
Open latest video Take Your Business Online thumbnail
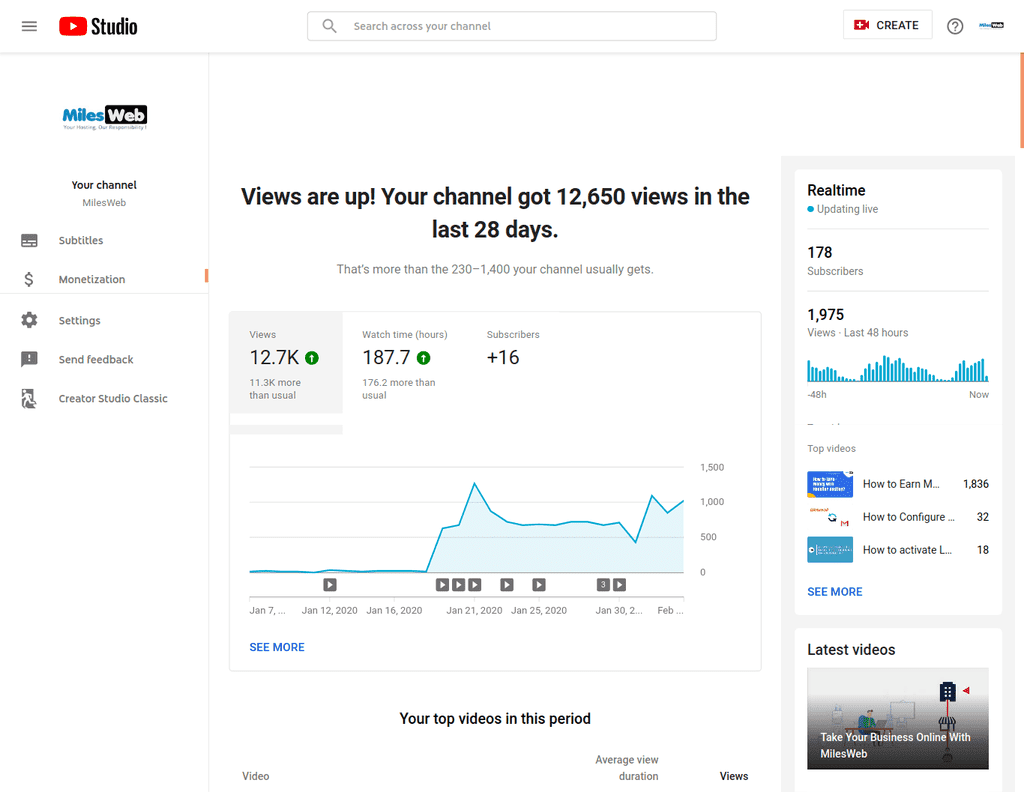898,718
